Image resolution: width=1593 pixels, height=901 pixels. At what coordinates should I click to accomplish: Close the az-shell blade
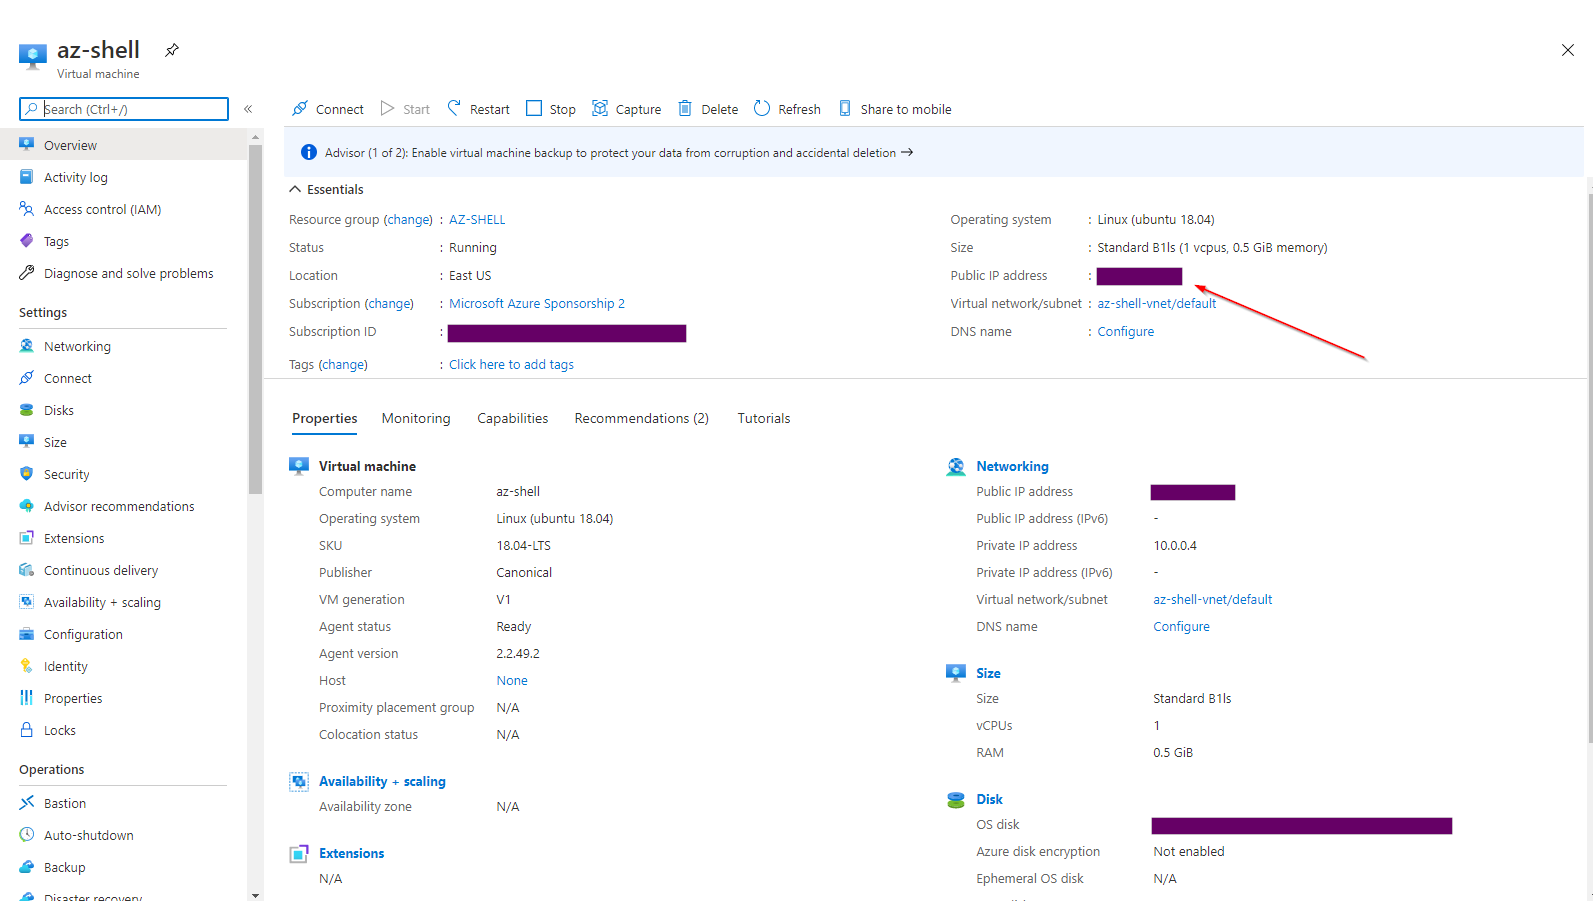click(x=1567, y=50)
